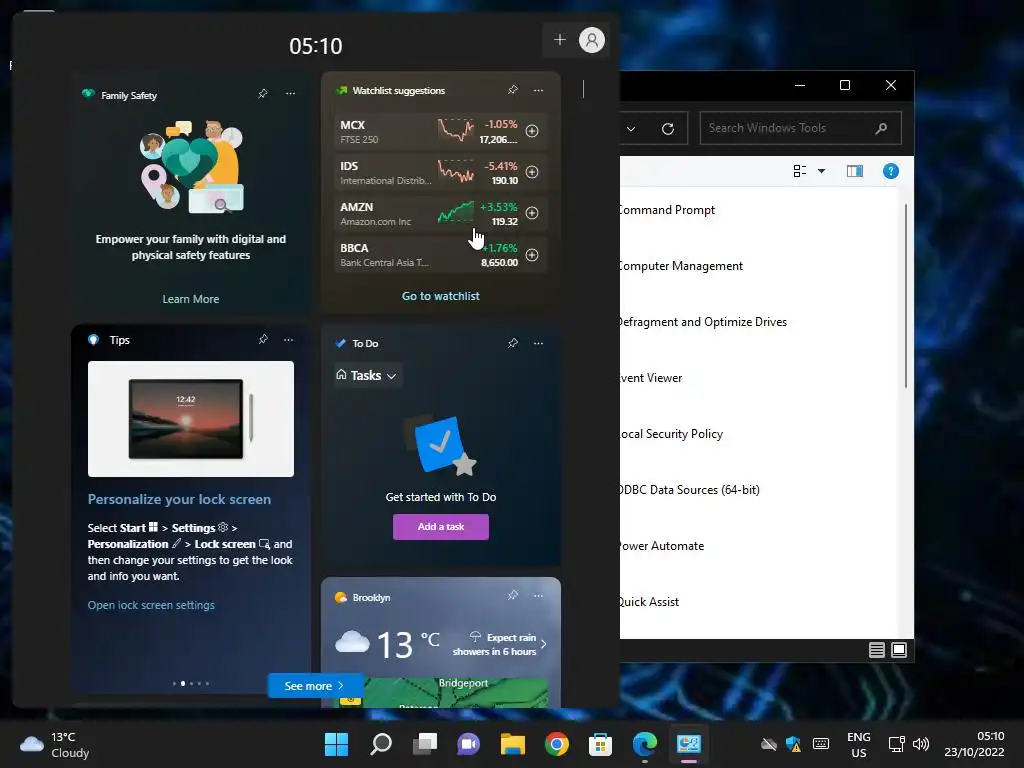Select the AMZN Amazon.com Inc row

441,214
